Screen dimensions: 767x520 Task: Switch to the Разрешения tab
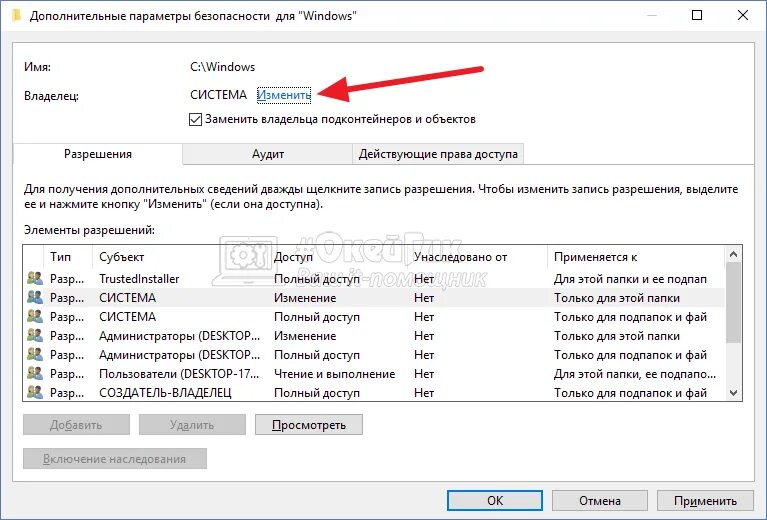pos(98,154)
